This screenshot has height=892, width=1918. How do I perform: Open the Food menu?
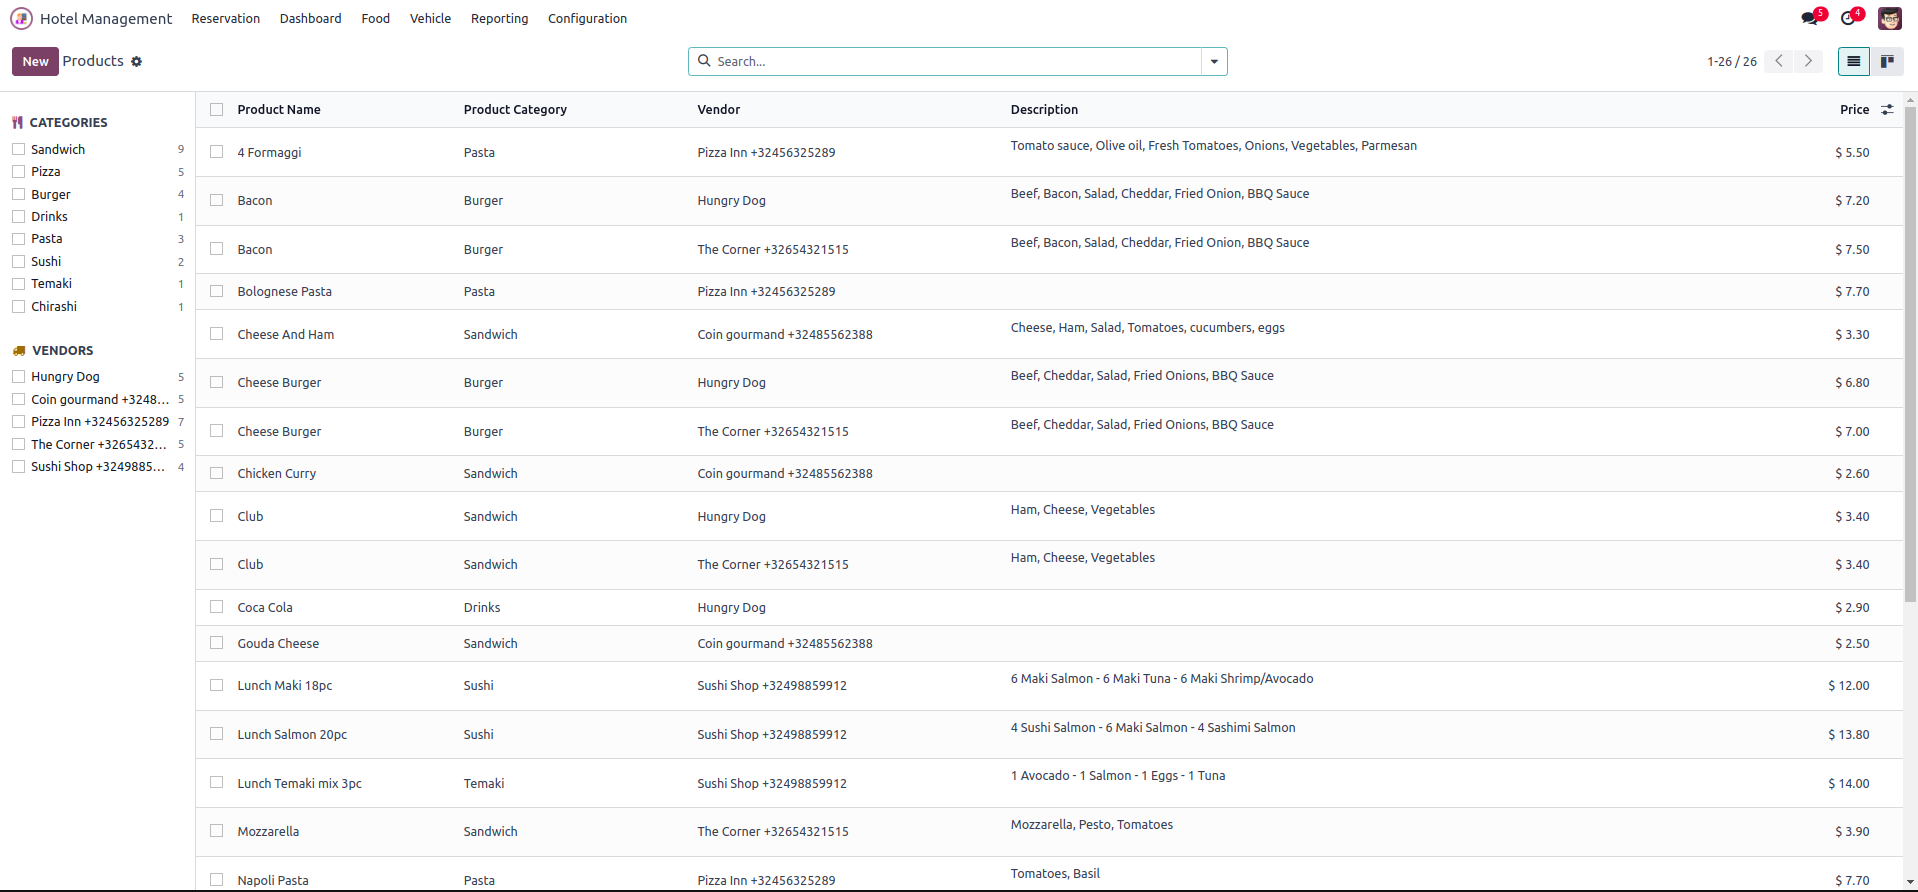point(375,19)
